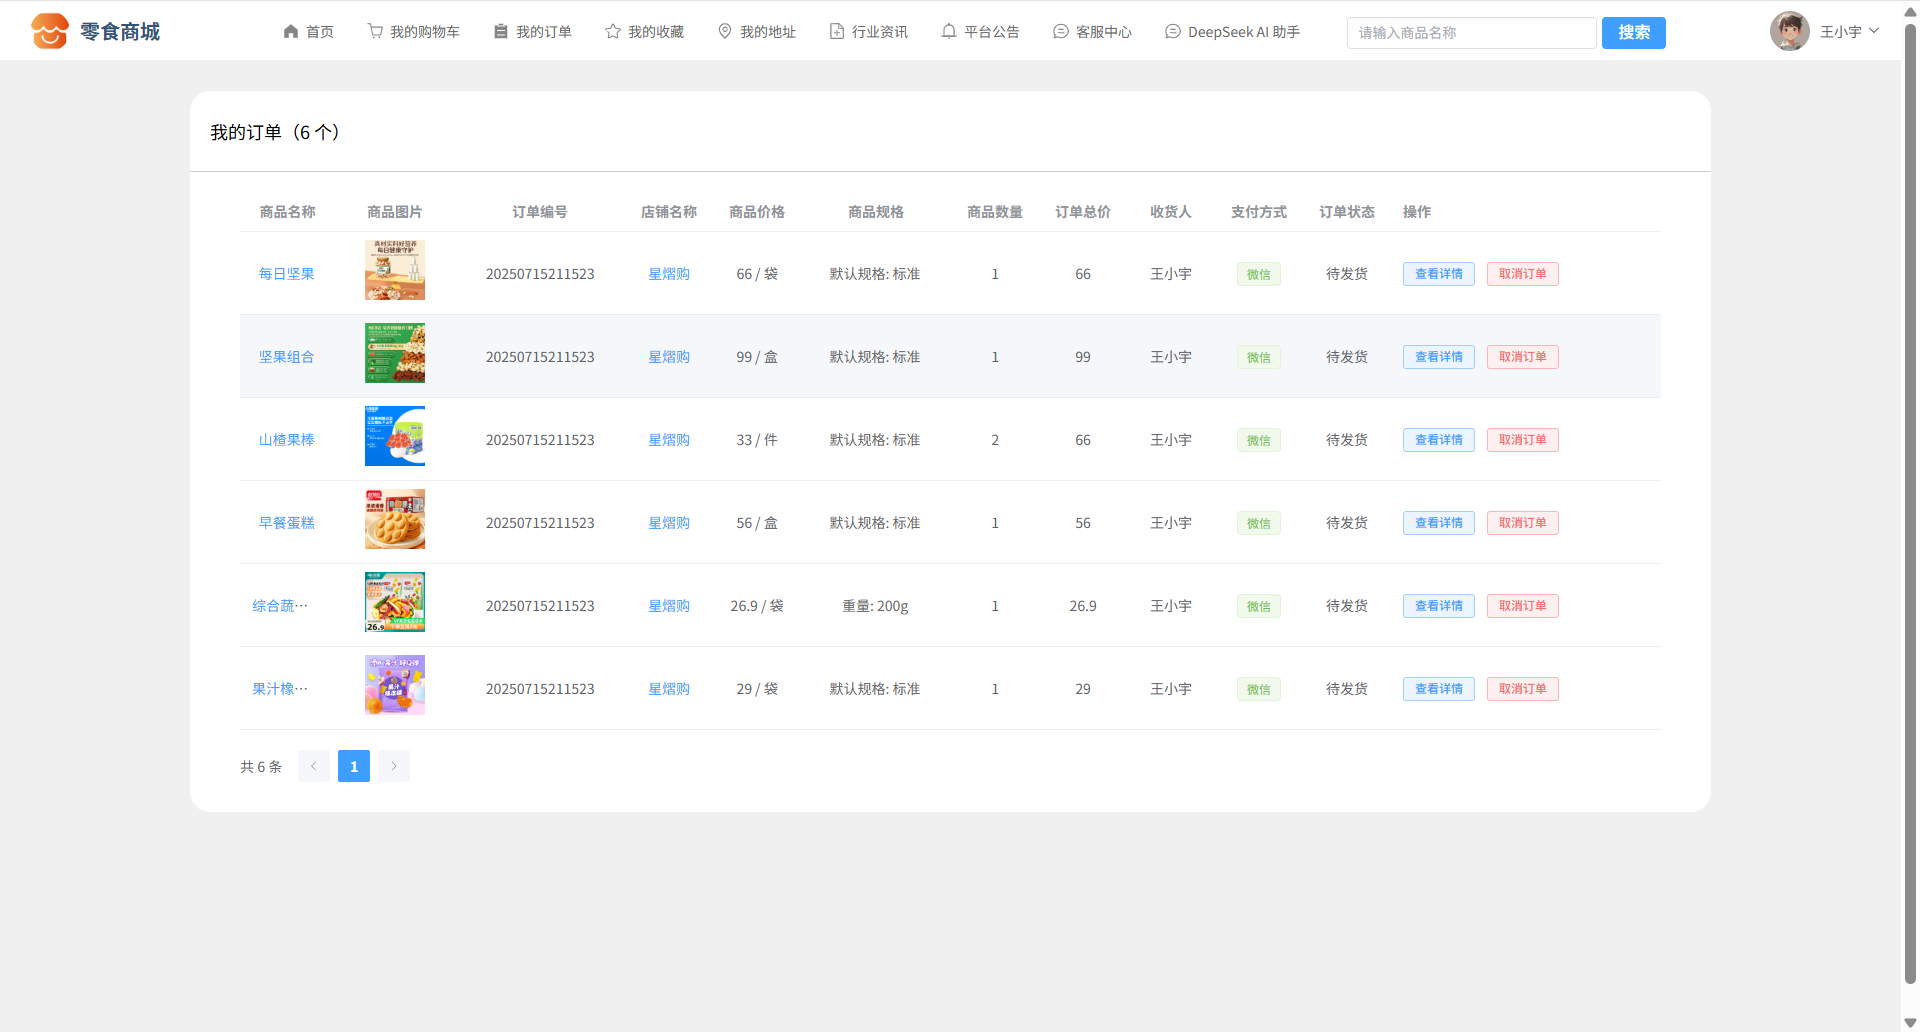Viewport: 1920px width, 1032px height.
Task: Open the 坚果组合 product link
Action: pyautogui.click(x=287, y=357)
